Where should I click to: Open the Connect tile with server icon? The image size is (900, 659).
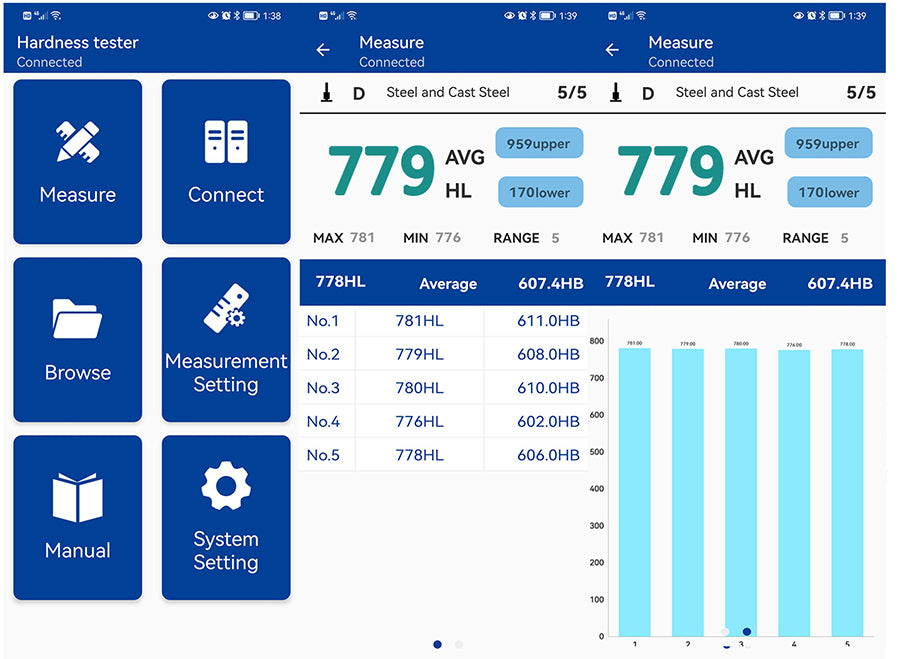226,162
